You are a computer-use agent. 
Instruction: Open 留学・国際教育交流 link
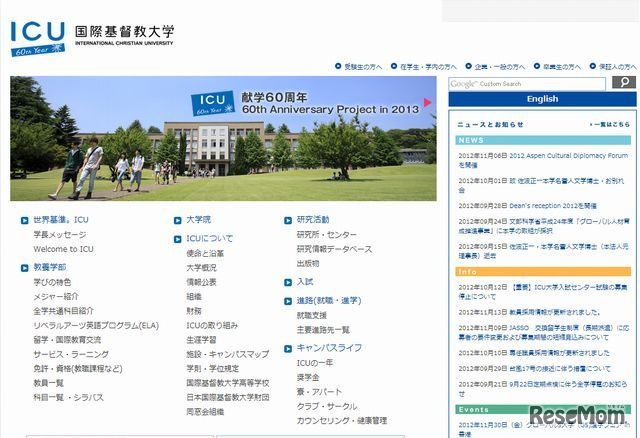pyautogui.click(x=67, y=340)
